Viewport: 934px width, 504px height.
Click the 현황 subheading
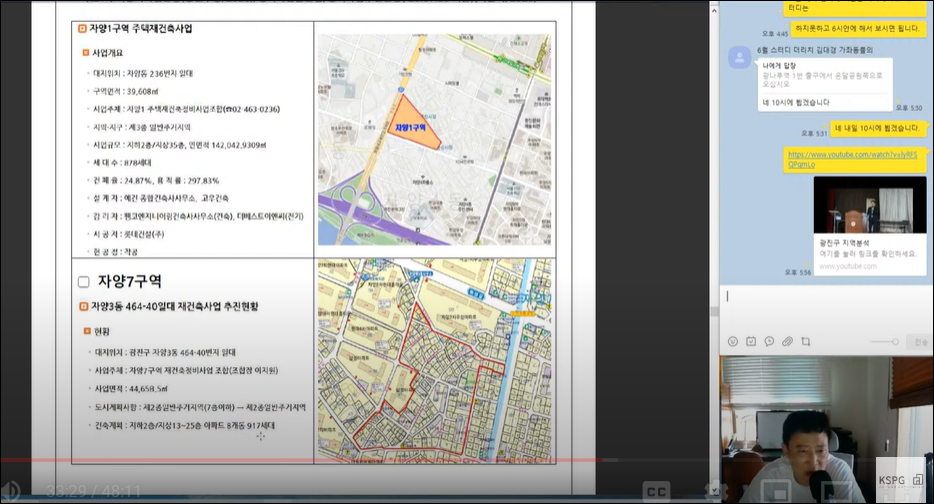point(101,331)
